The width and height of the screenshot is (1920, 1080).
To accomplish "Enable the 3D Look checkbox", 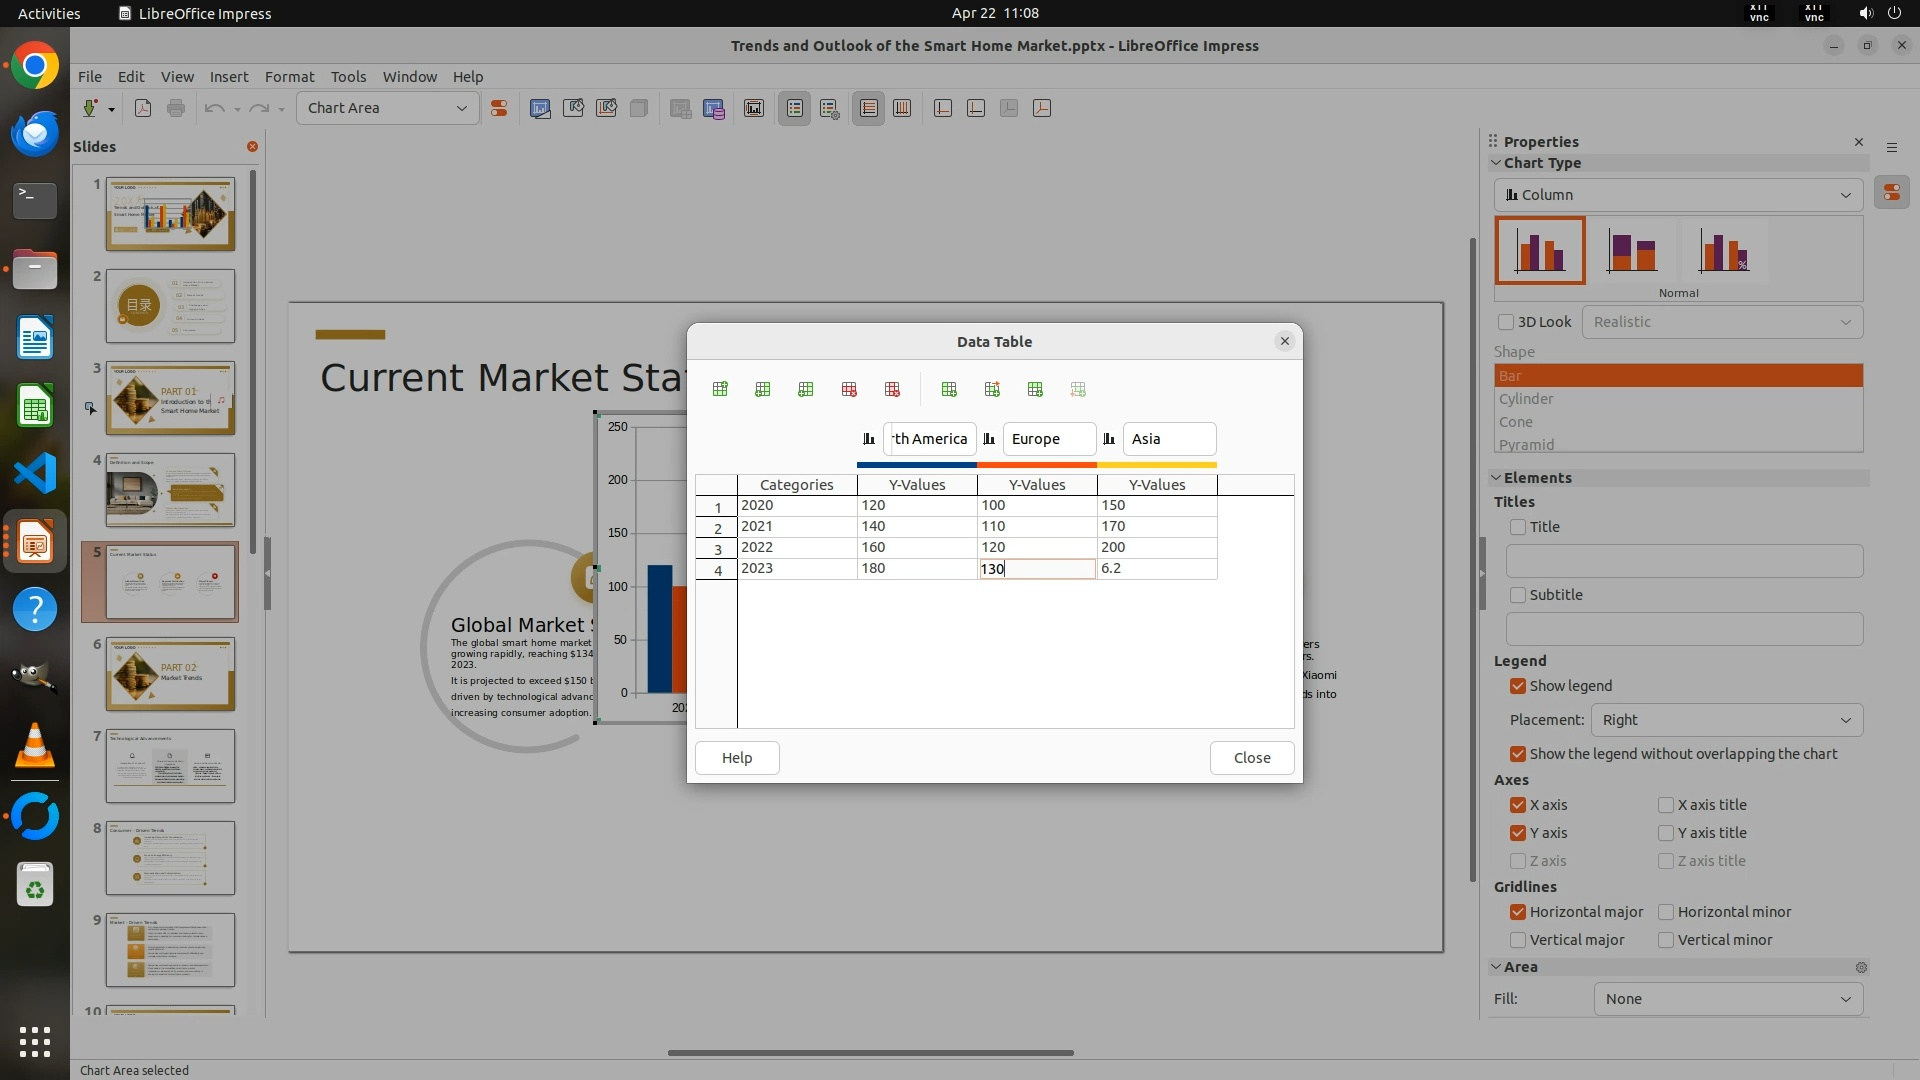I will [x=1506, y=322].
